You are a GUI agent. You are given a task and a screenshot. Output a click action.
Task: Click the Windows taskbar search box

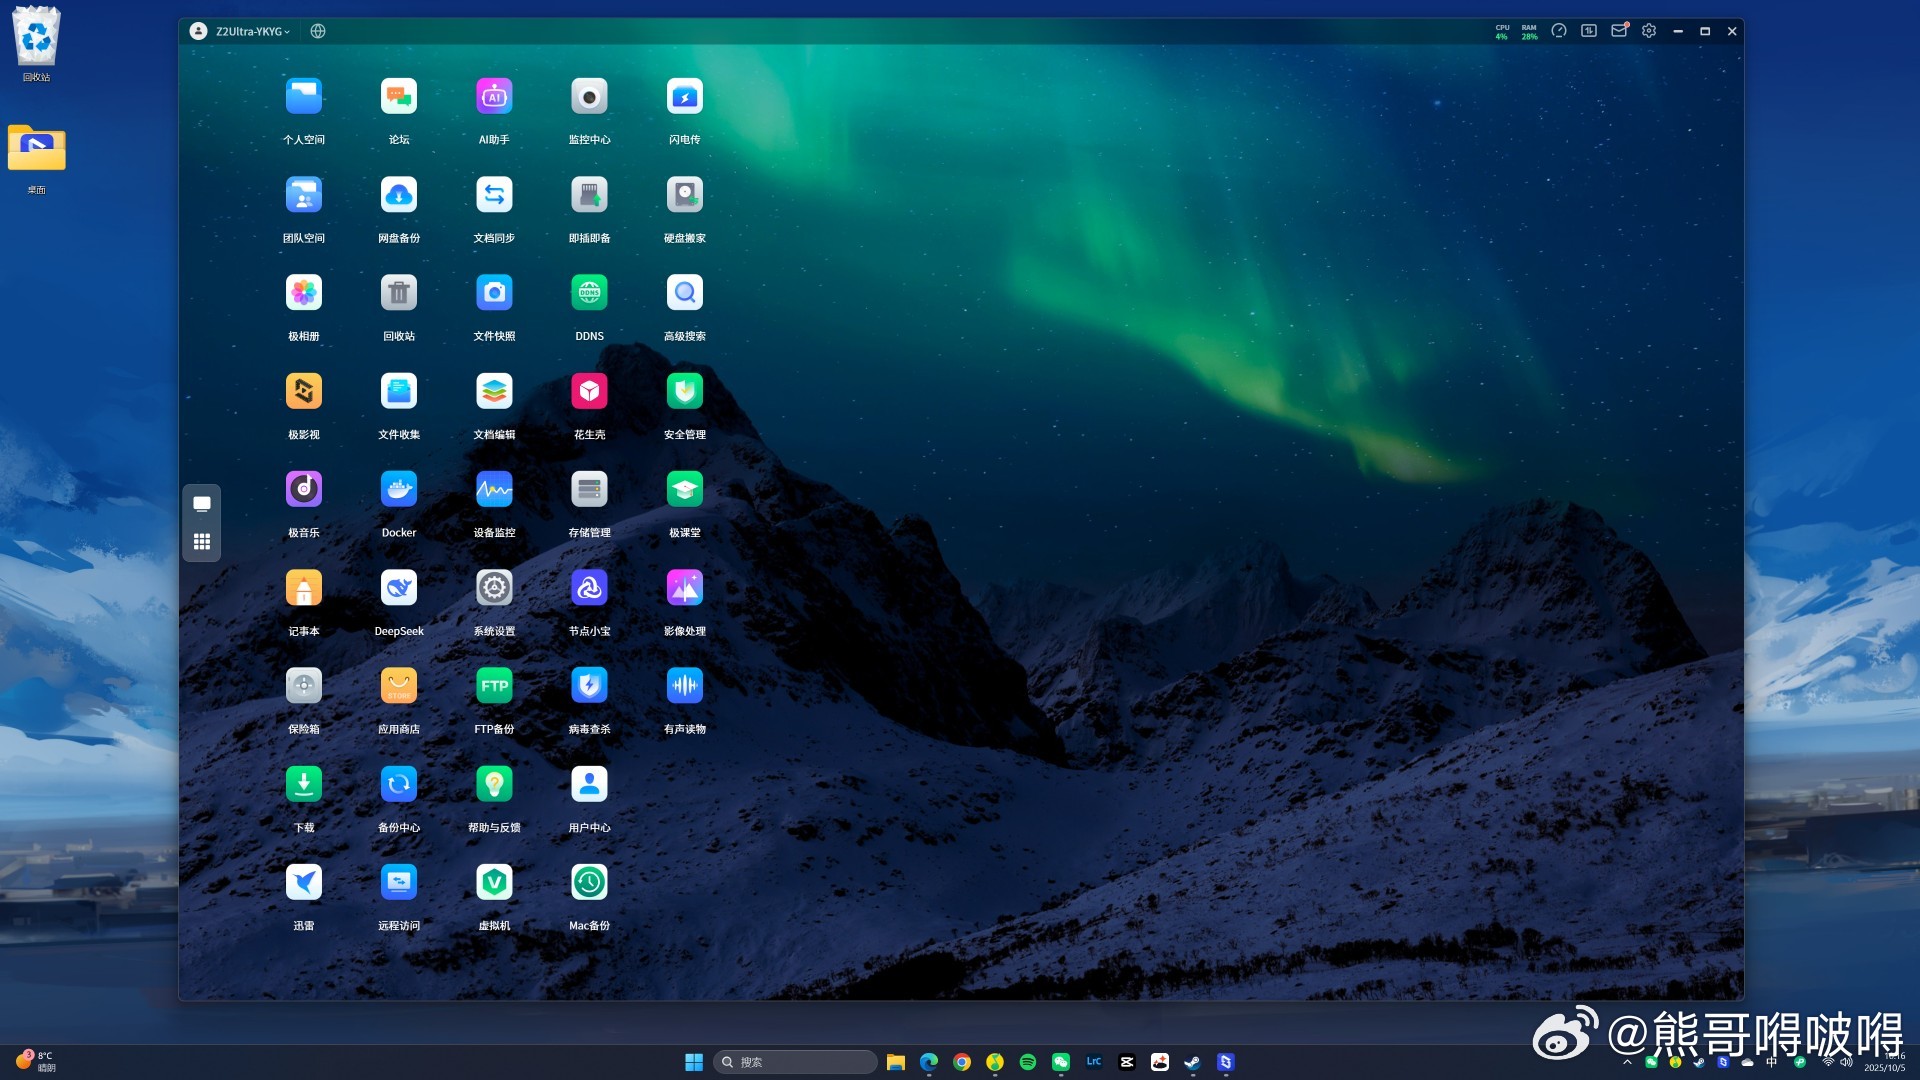[x=796, y=1062]
